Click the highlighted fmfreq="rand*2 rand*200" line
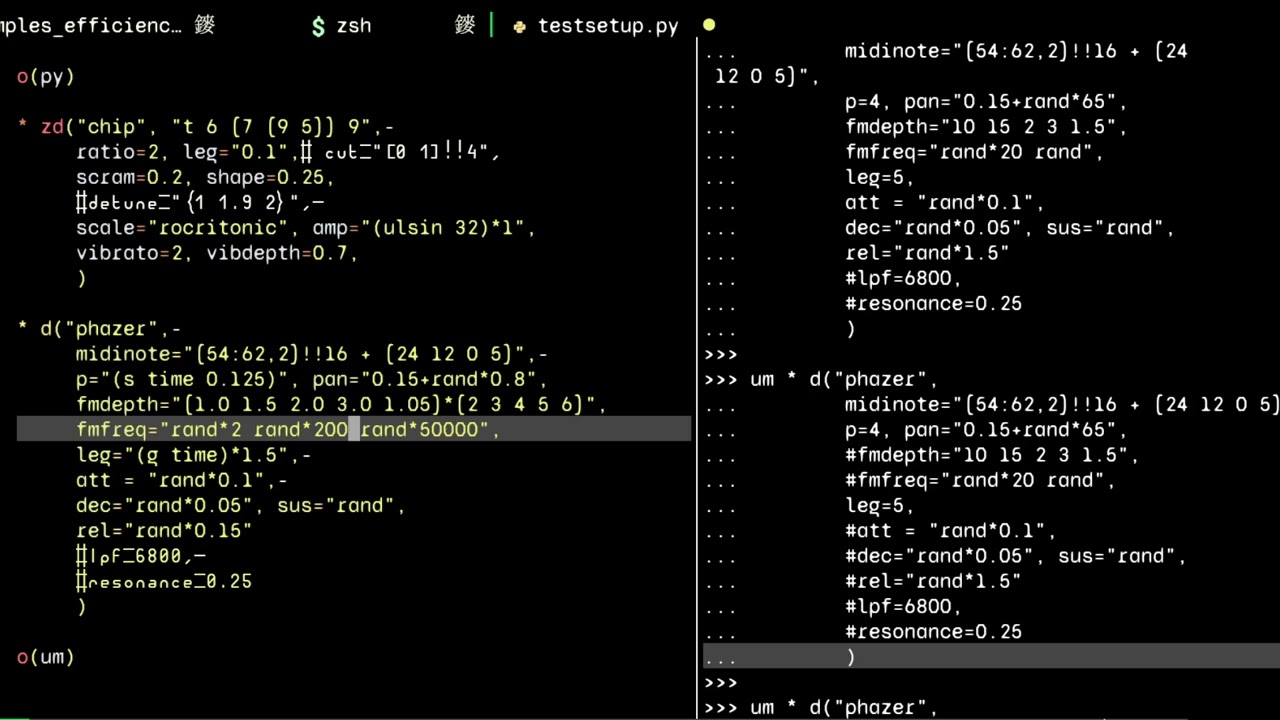Screen dimensions: 1280x720 pos(354,430)
